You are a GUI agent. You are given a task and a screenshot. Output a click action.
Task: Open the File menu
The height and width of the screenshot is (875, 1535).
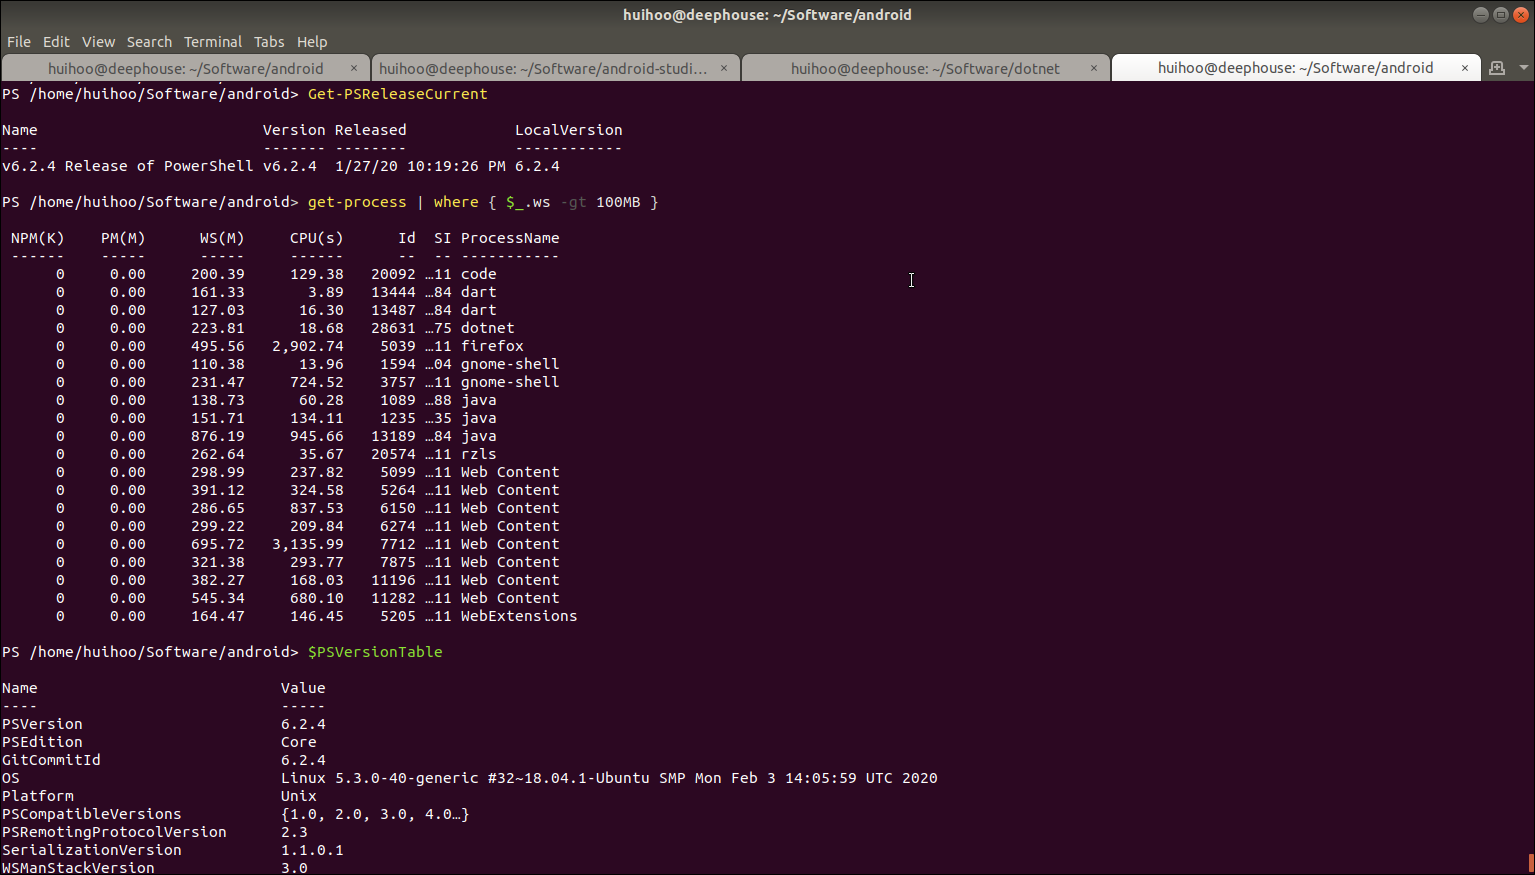coord(19,42)
